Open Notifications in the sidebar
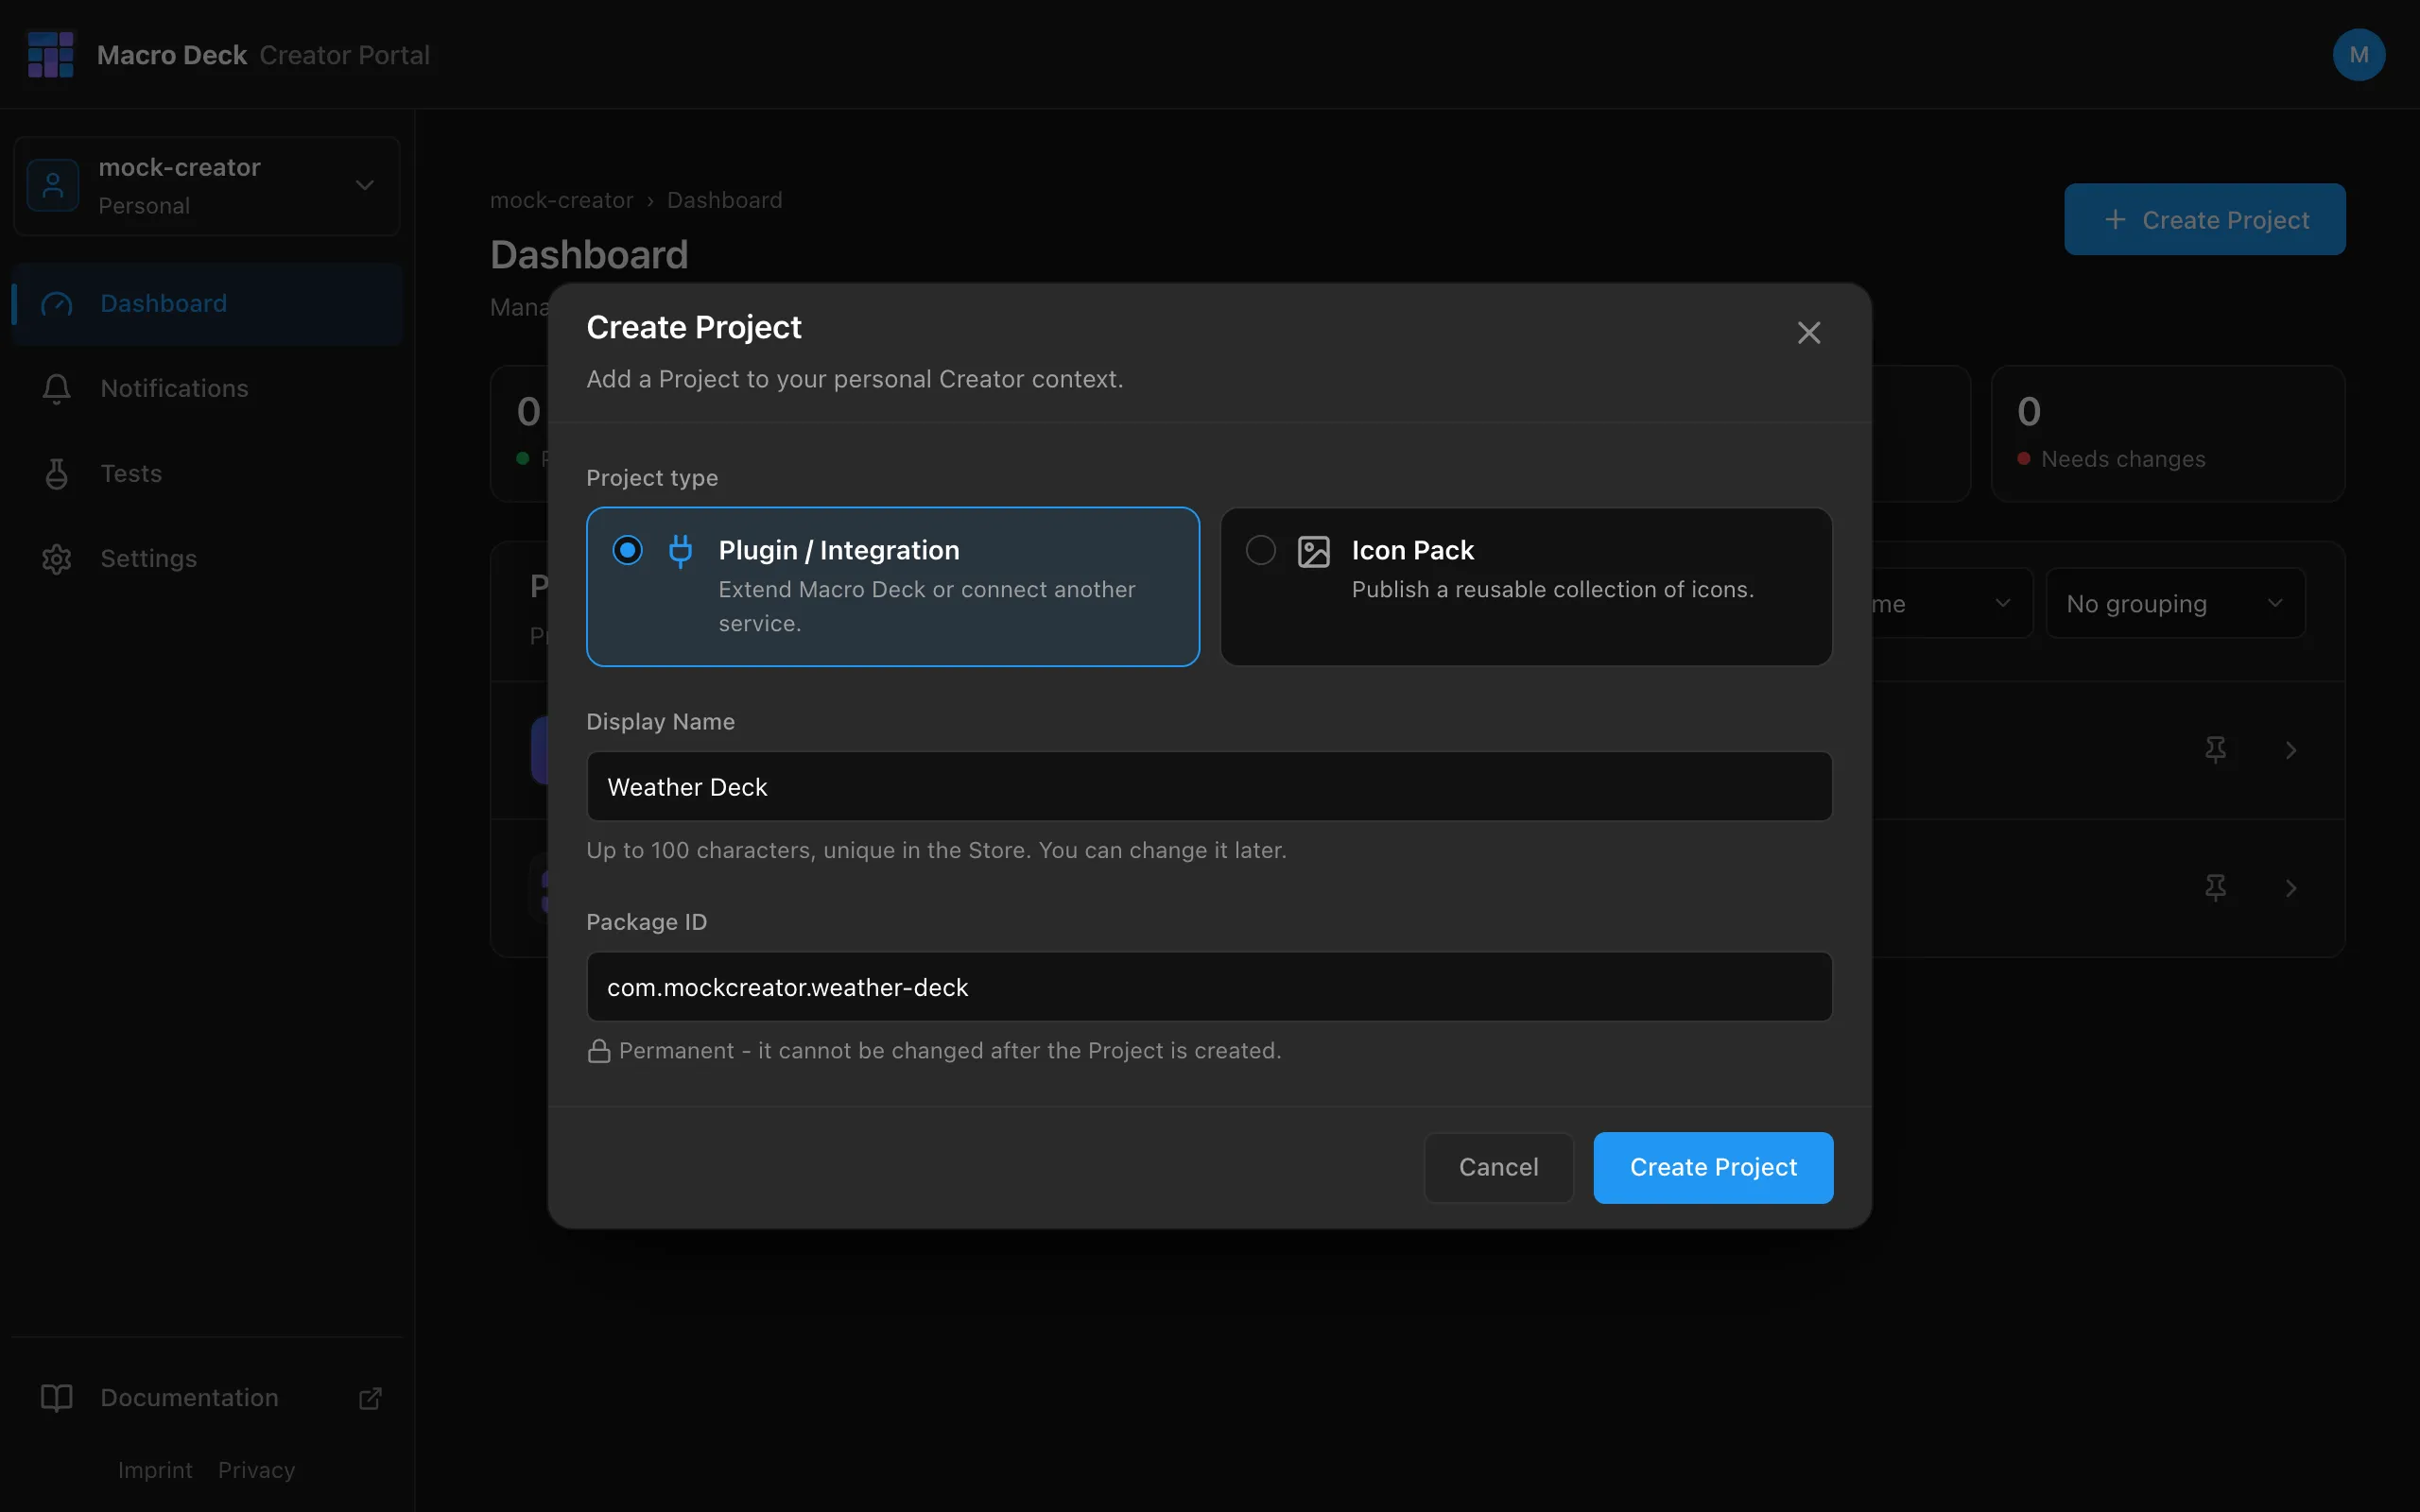The image size is (2420, 1512). coord(207,388)
